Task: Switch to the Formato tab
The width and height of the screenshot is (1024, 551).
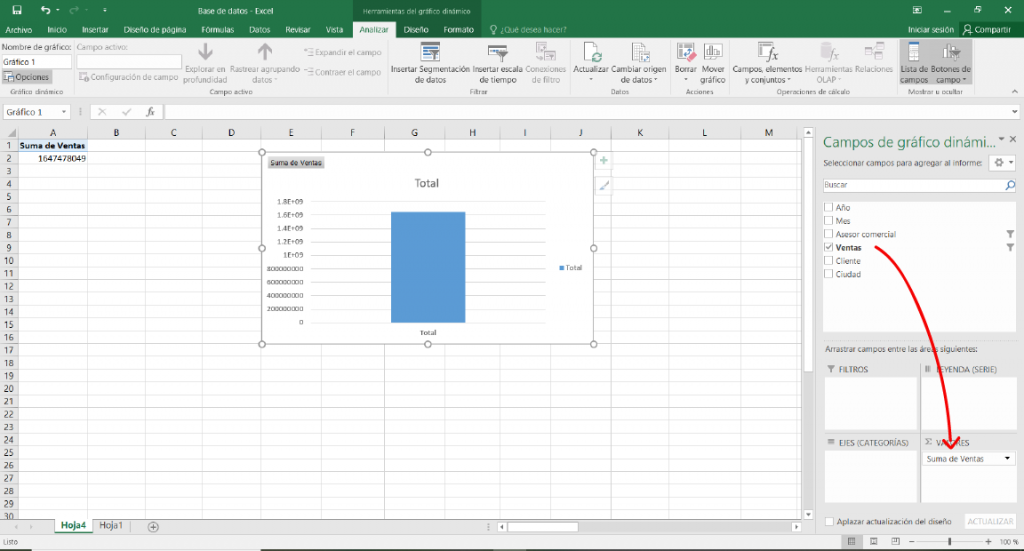Action: tap(458, 30)
